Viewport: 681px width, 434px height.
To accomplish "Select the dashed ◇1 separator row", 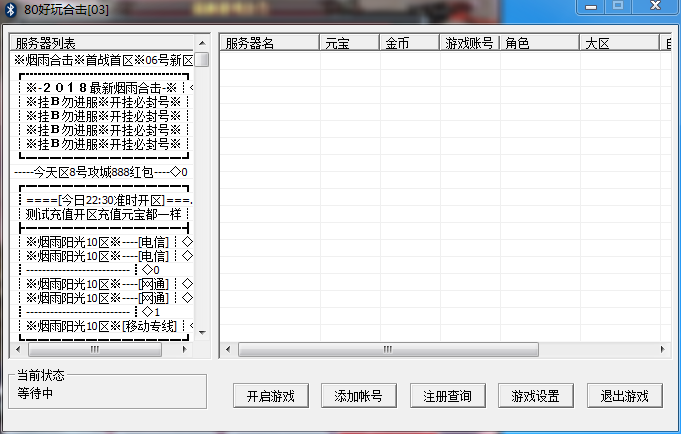I will [103, 312].
